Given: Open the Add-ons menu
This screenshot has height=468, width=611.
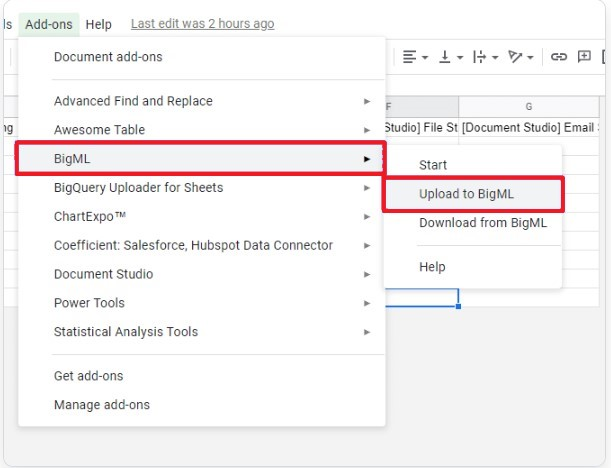Looking at the screenshot, I should (49, 24).
